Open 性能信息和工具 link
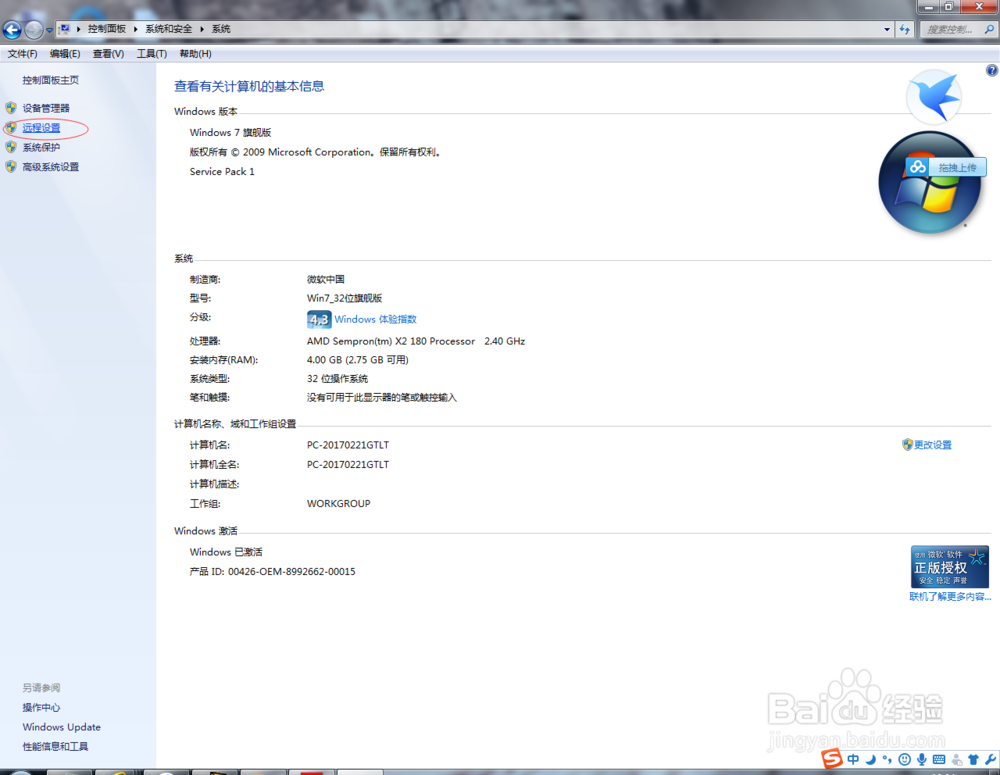This screenshot has height=775, width=1000. [55, 746]
